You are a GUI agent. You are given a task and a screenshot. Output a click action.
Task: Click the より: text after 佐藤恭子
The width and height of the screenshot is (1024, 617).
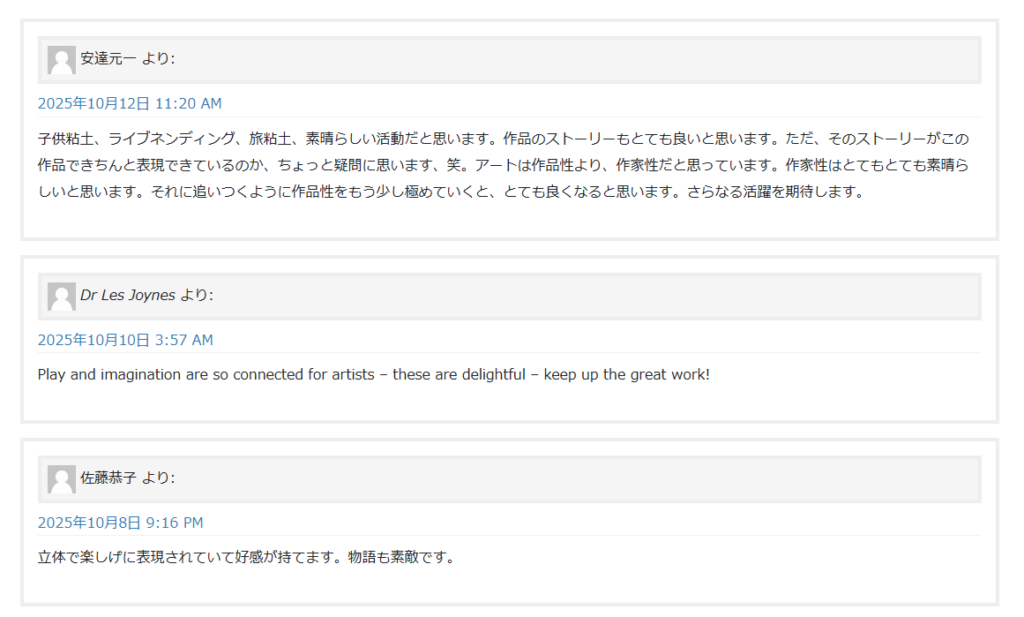pyautogui.click(x=158, y=479)
